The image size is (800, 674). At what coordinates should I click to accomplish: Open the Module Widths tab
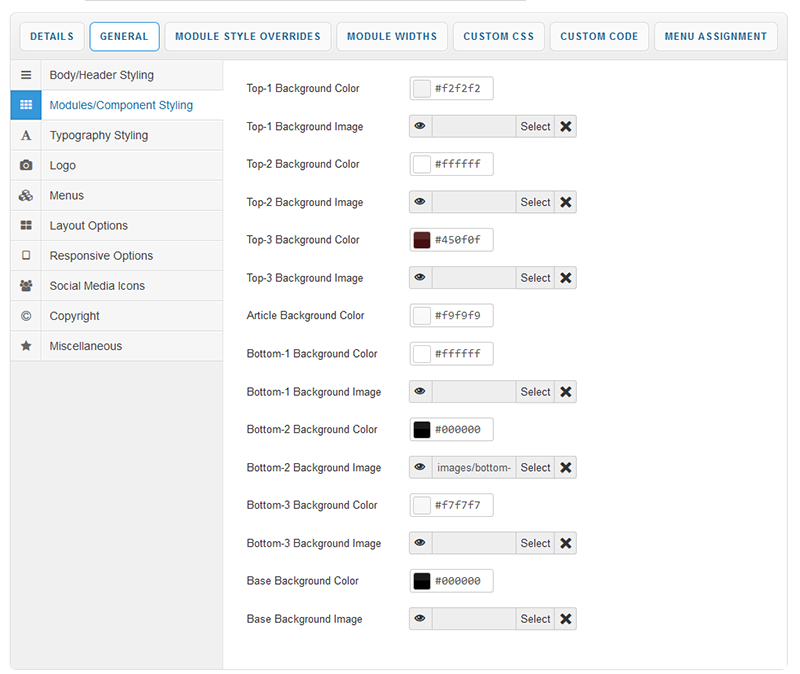(392, 36)
